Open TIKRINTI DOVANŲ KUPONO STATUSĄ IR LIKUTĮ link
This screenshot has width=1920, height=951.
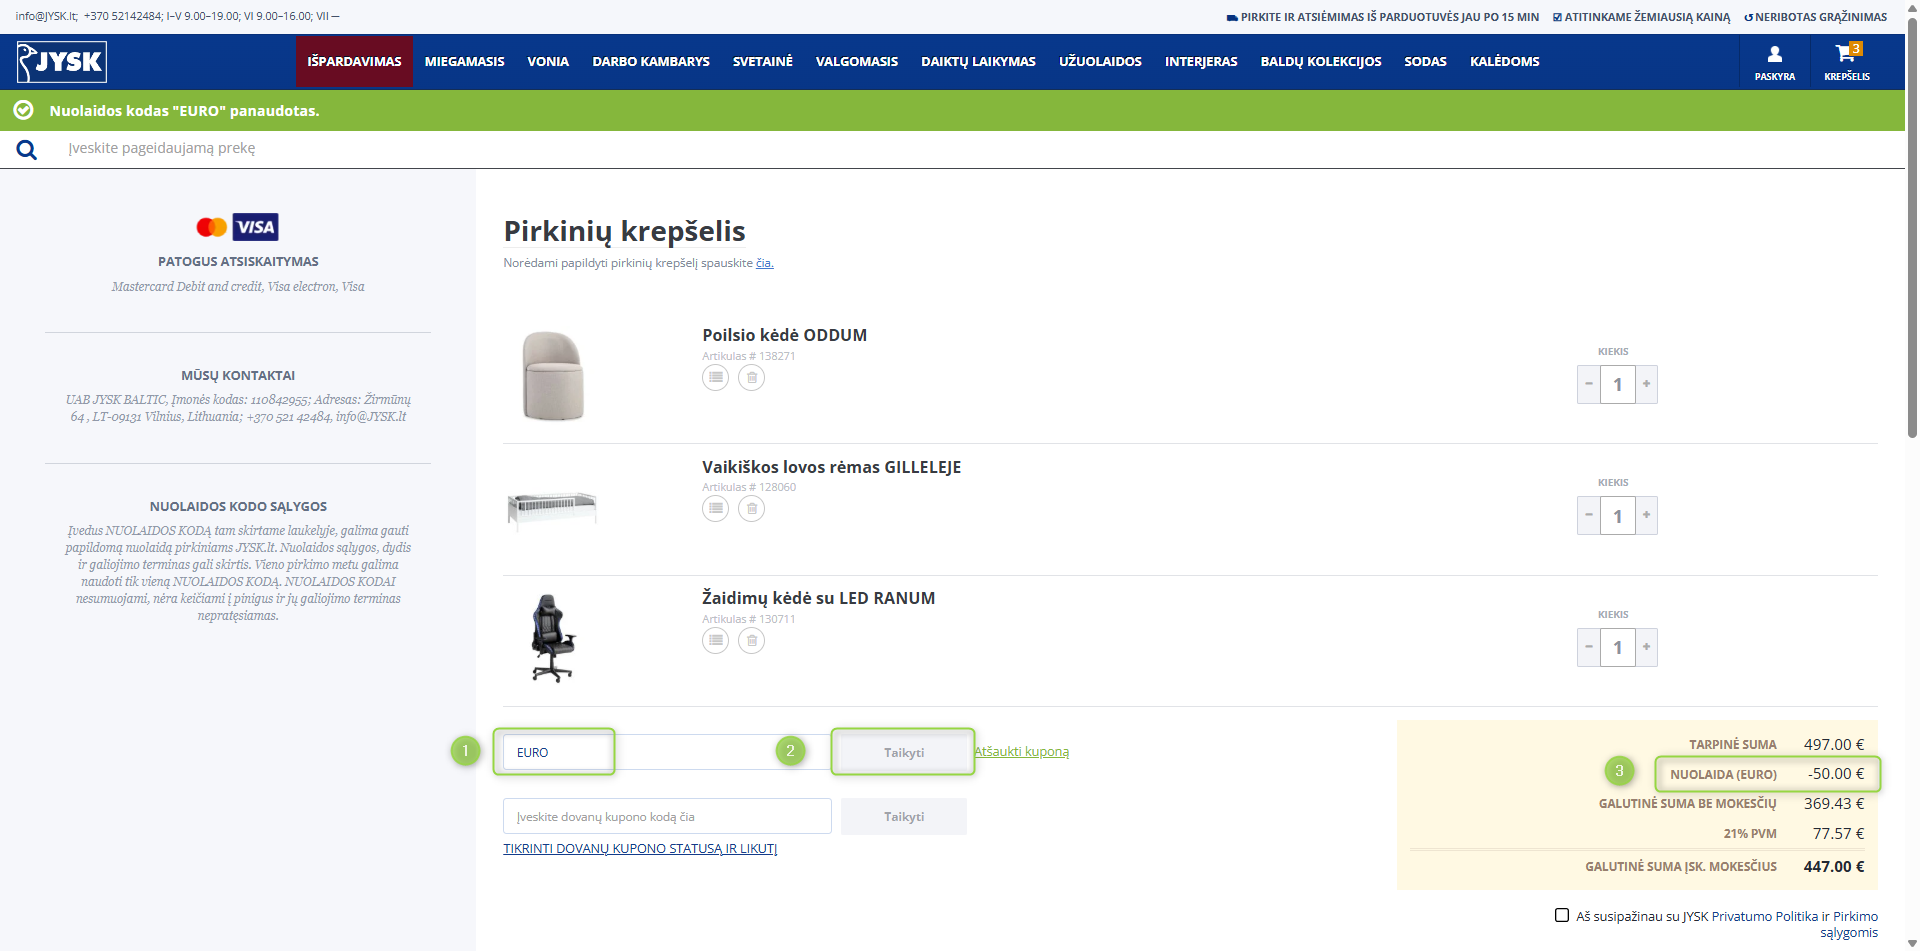[x=640, y=849]
